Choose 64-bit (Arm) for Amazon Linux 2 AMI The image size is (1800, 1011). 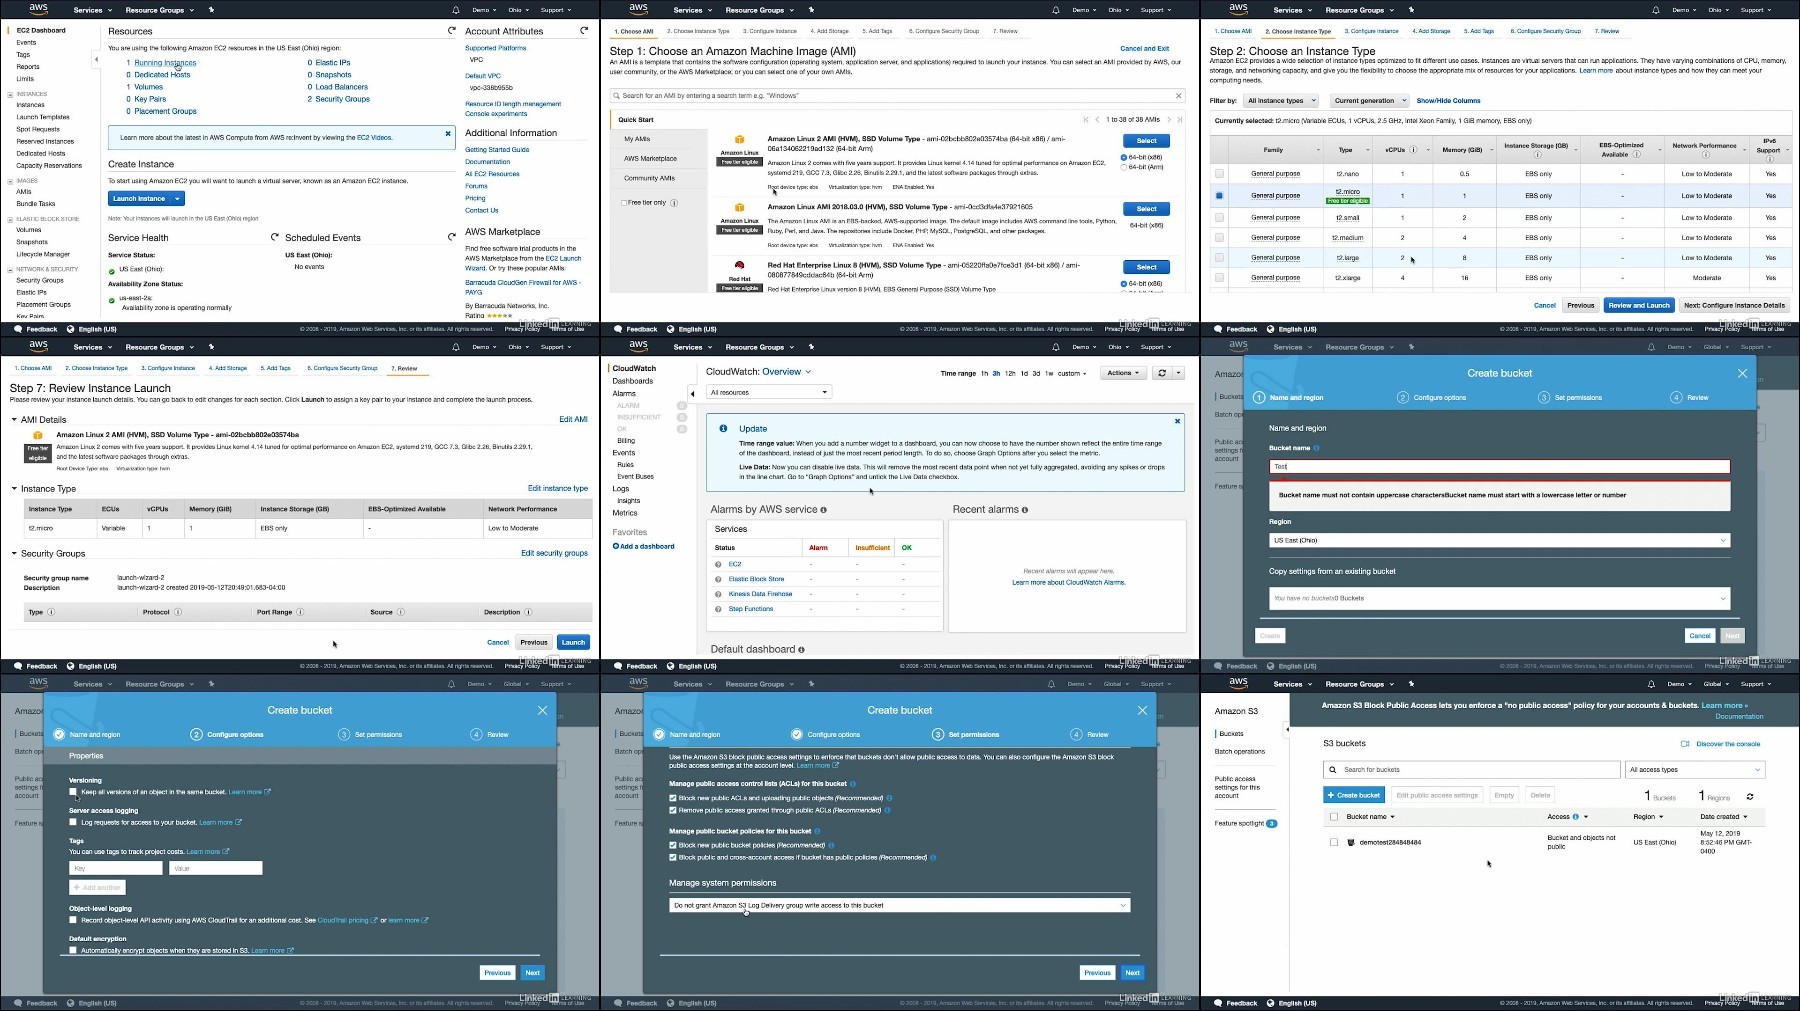1124,167
